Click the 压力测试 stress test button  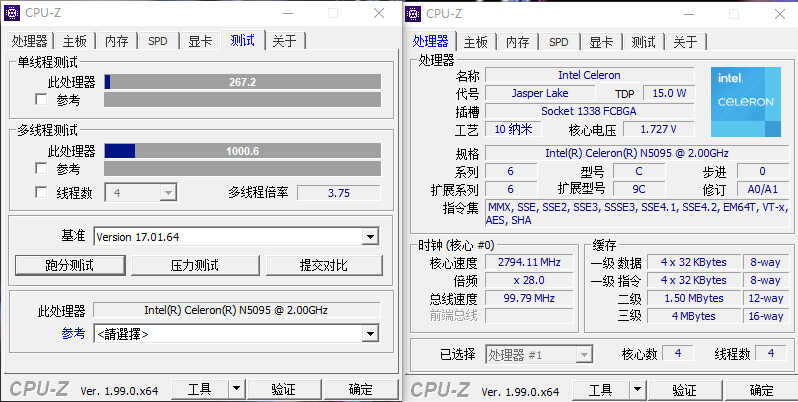(x=195, y=265)
